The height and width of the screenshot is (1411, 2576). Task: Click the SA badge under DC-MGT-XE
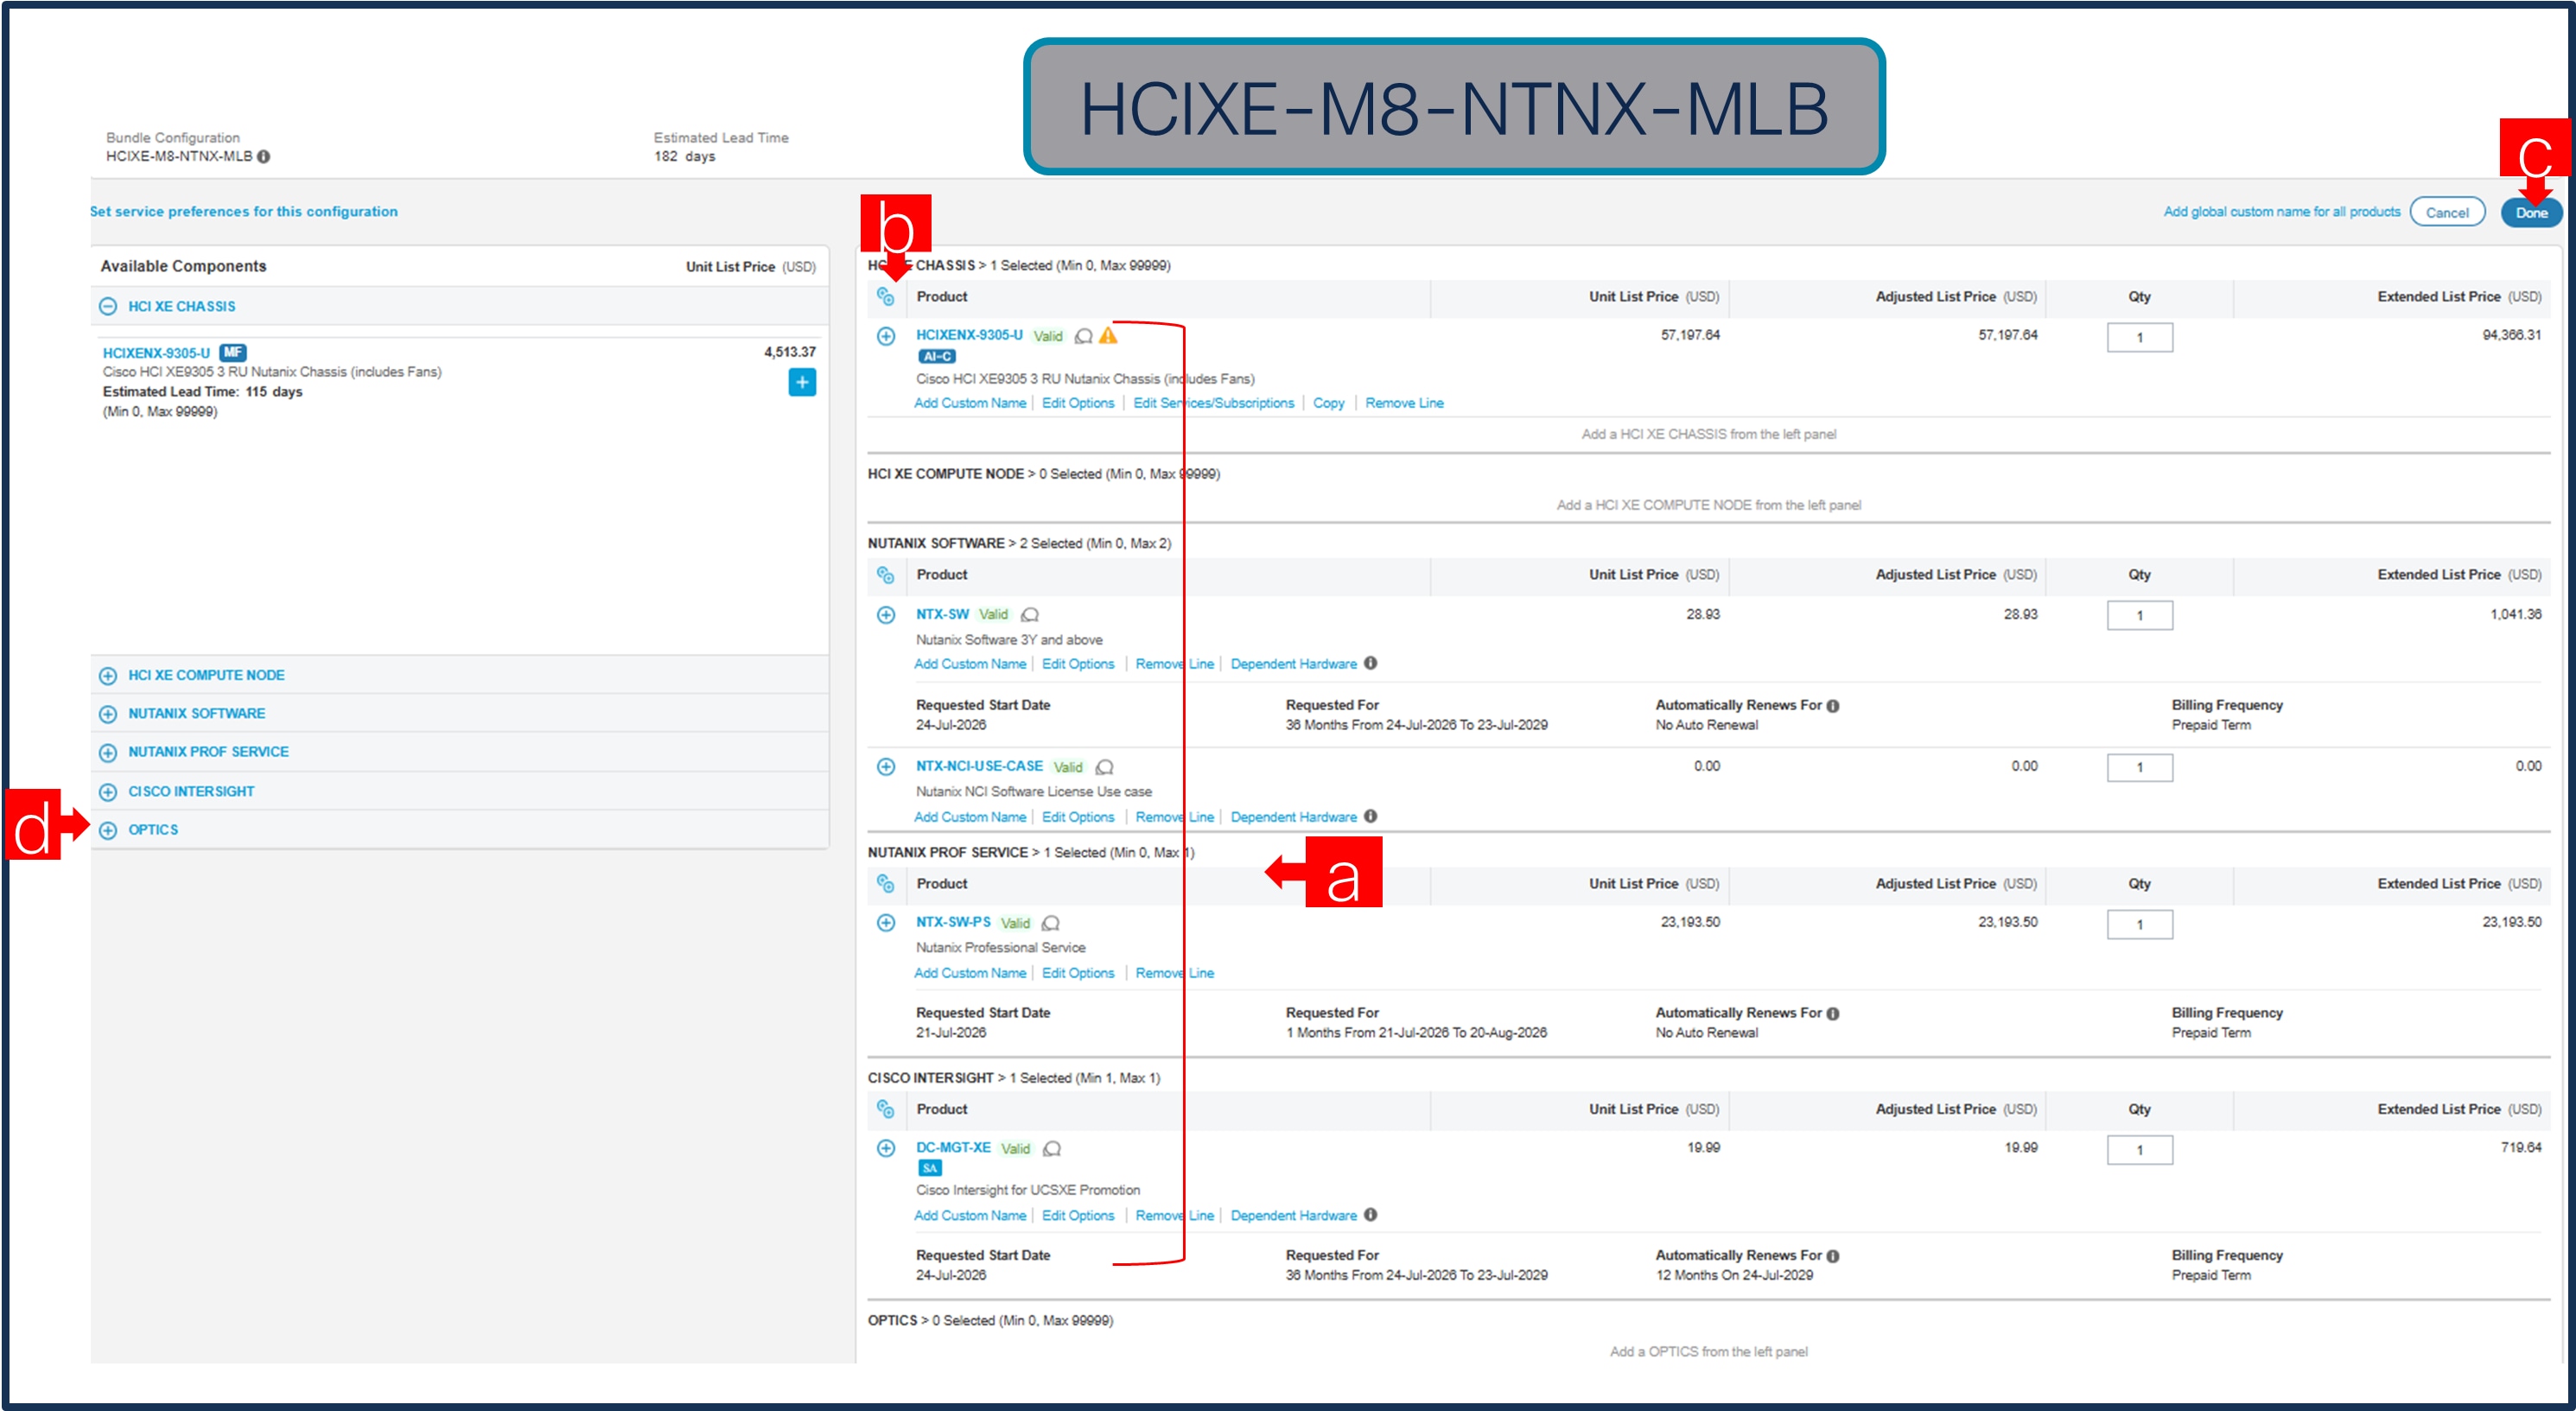tap(930, 1169)
